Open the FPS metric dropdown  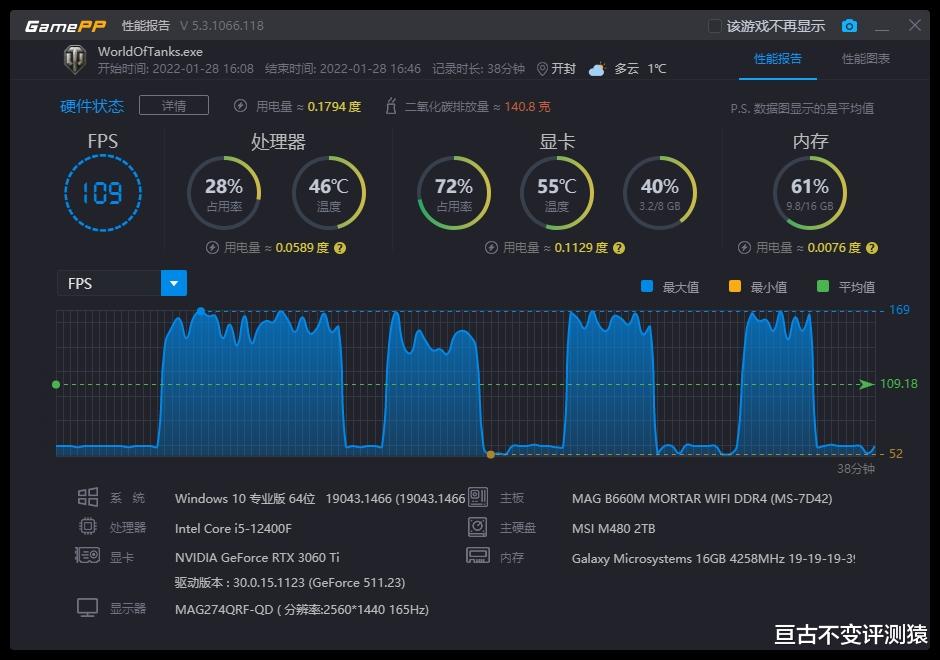[173, 283]
